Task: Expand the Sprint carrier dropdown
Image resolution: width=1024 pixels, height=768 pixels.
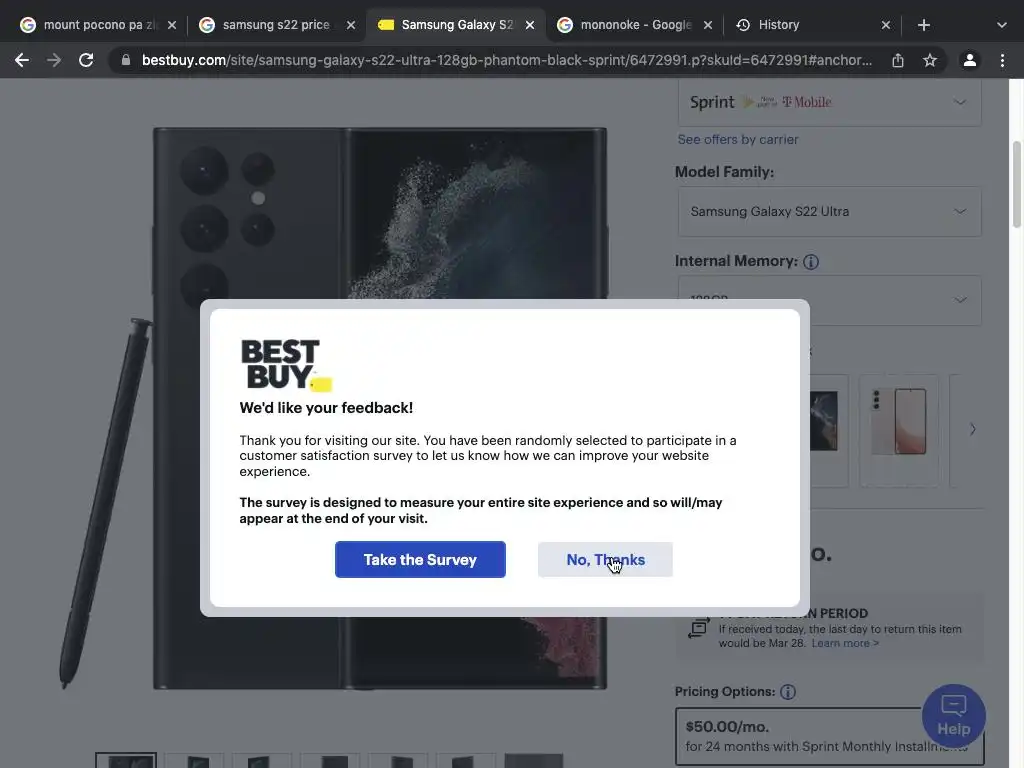Action: pos(829,102)
